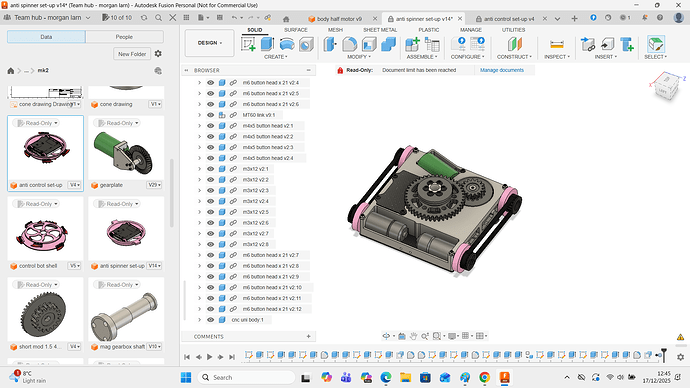Viewport: 690px width, 388px height.
Task: Toggle visibility of m4x5 button head v2:1
Action: point(210,125)
